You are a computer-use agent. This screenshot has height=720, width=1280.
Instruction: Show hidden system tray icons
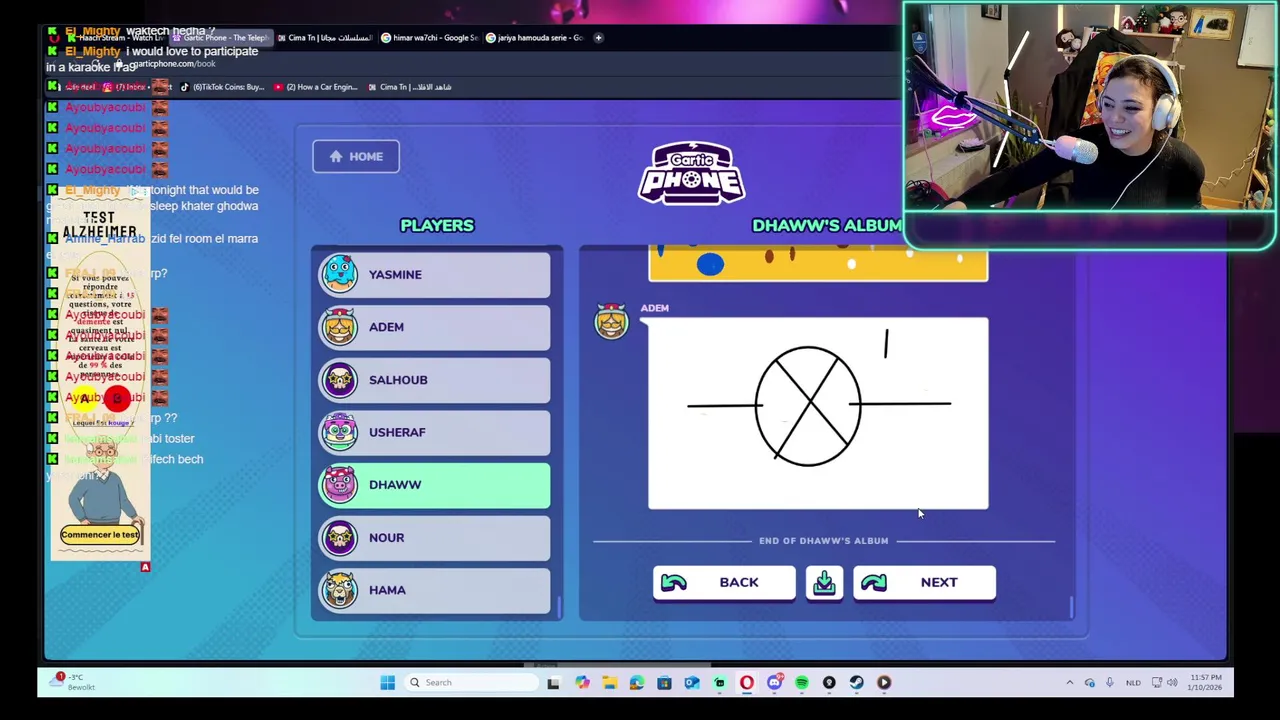click(x=1070, y=683)
